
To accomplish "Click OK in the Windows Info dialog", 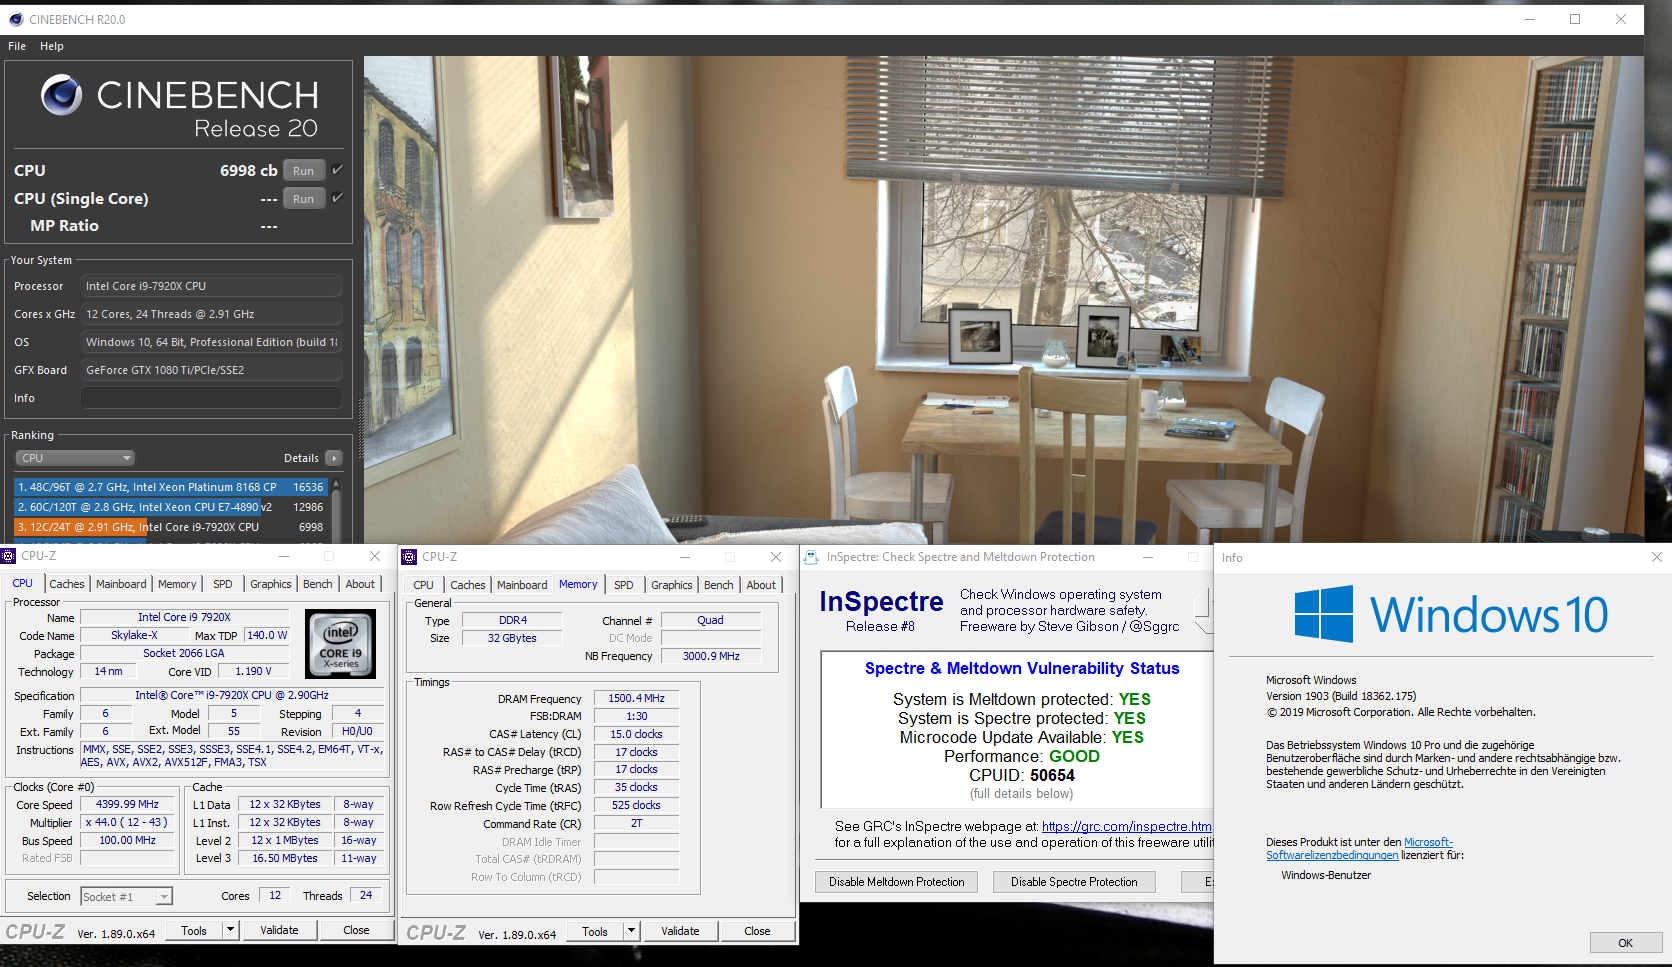I will pos(1626,943).
